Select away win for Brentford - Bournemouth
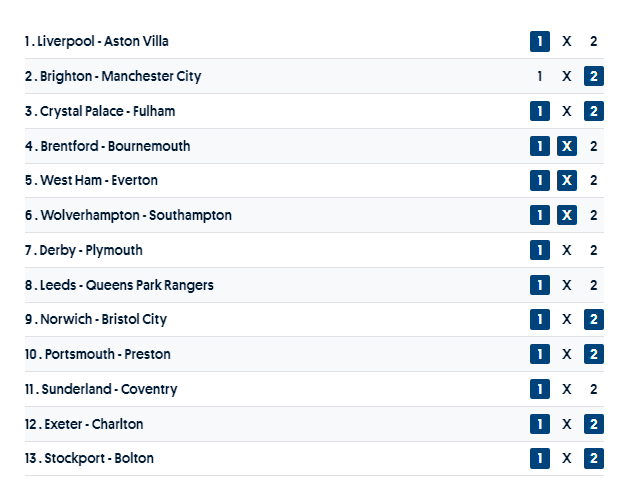This screenshot has height=488, width=625. 593,146
